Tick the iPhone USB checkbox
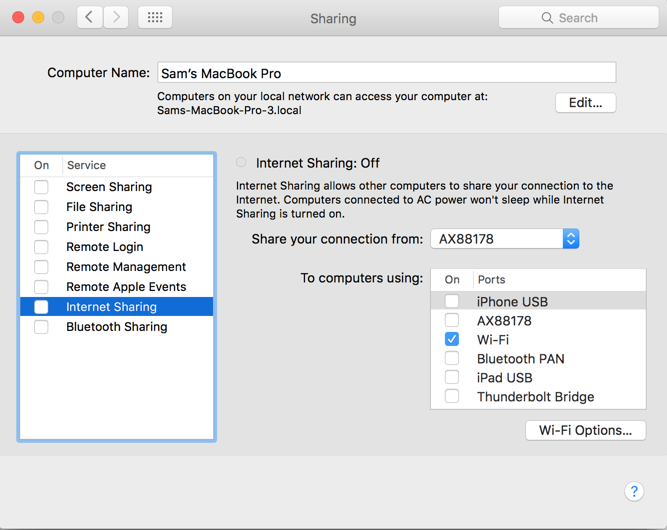Image resolution: width=667 pixels, height=530 pixels. click(x=452, y=301)
